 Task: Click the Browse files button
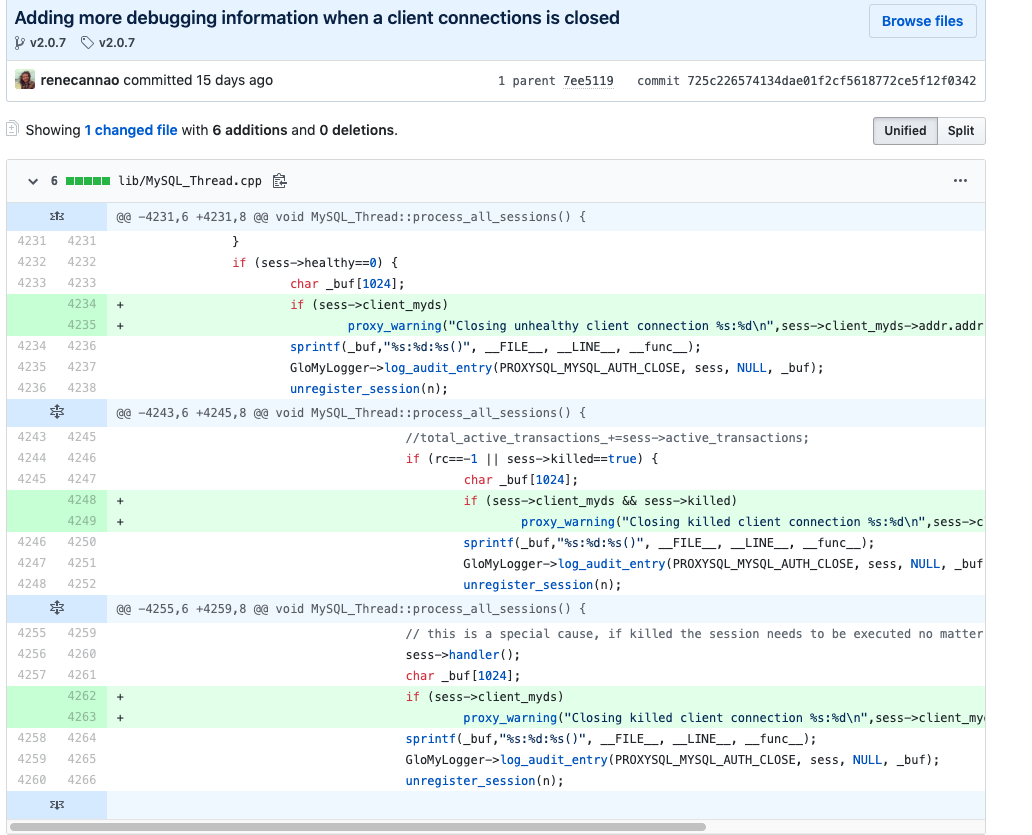(921, 21)
